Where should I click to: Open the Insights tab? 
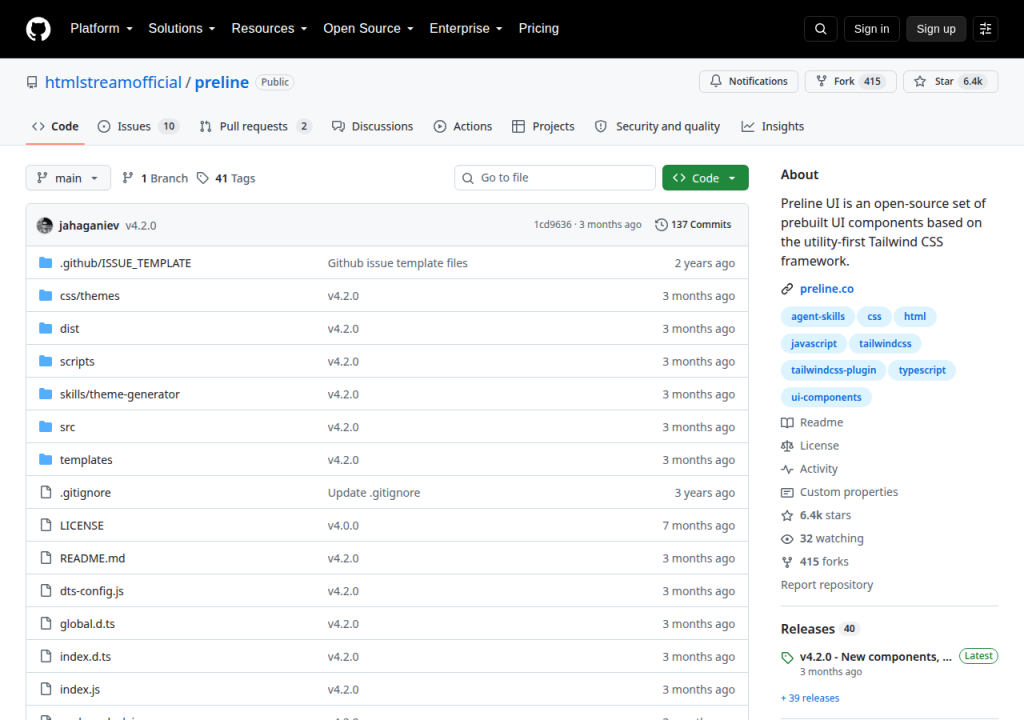[773, 127]
